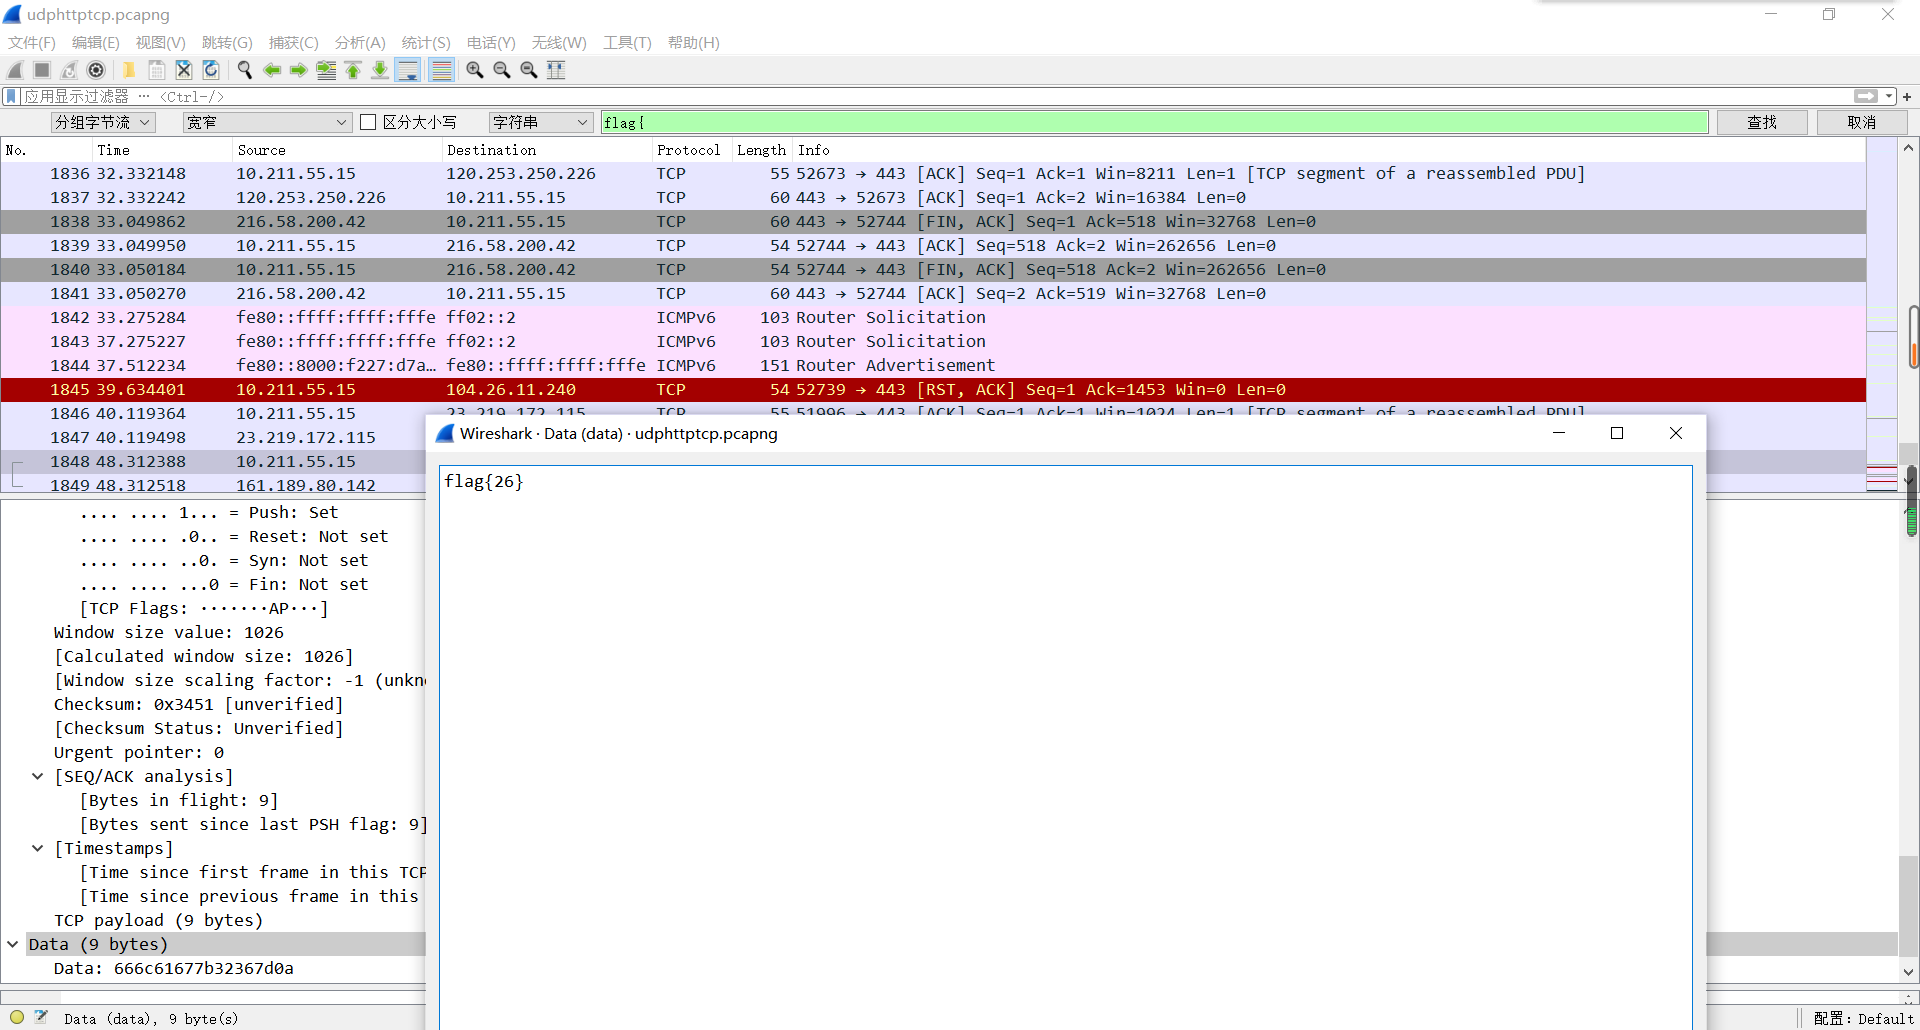Go to the first packet arrow icon

pos(353,70)
